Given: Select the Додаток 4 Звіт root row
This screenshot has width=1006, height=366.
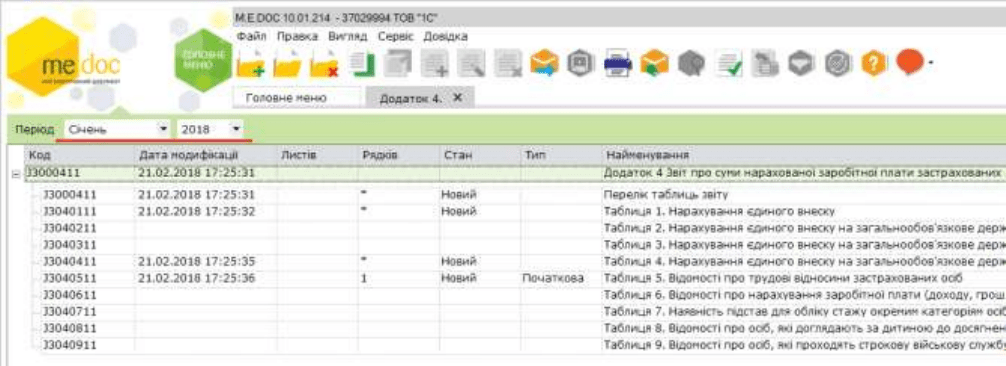Looking at the screenshot, I should [515, 173].
